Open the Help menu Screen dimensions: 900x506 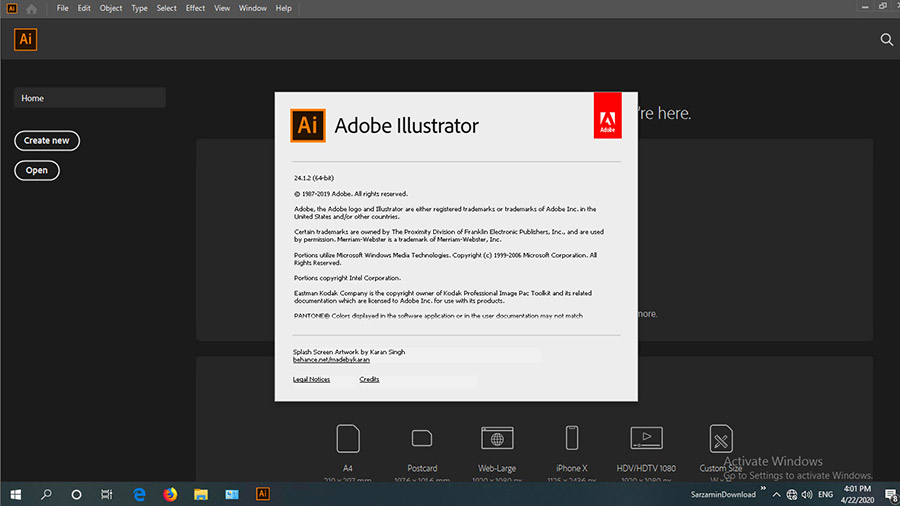(284, 8)
